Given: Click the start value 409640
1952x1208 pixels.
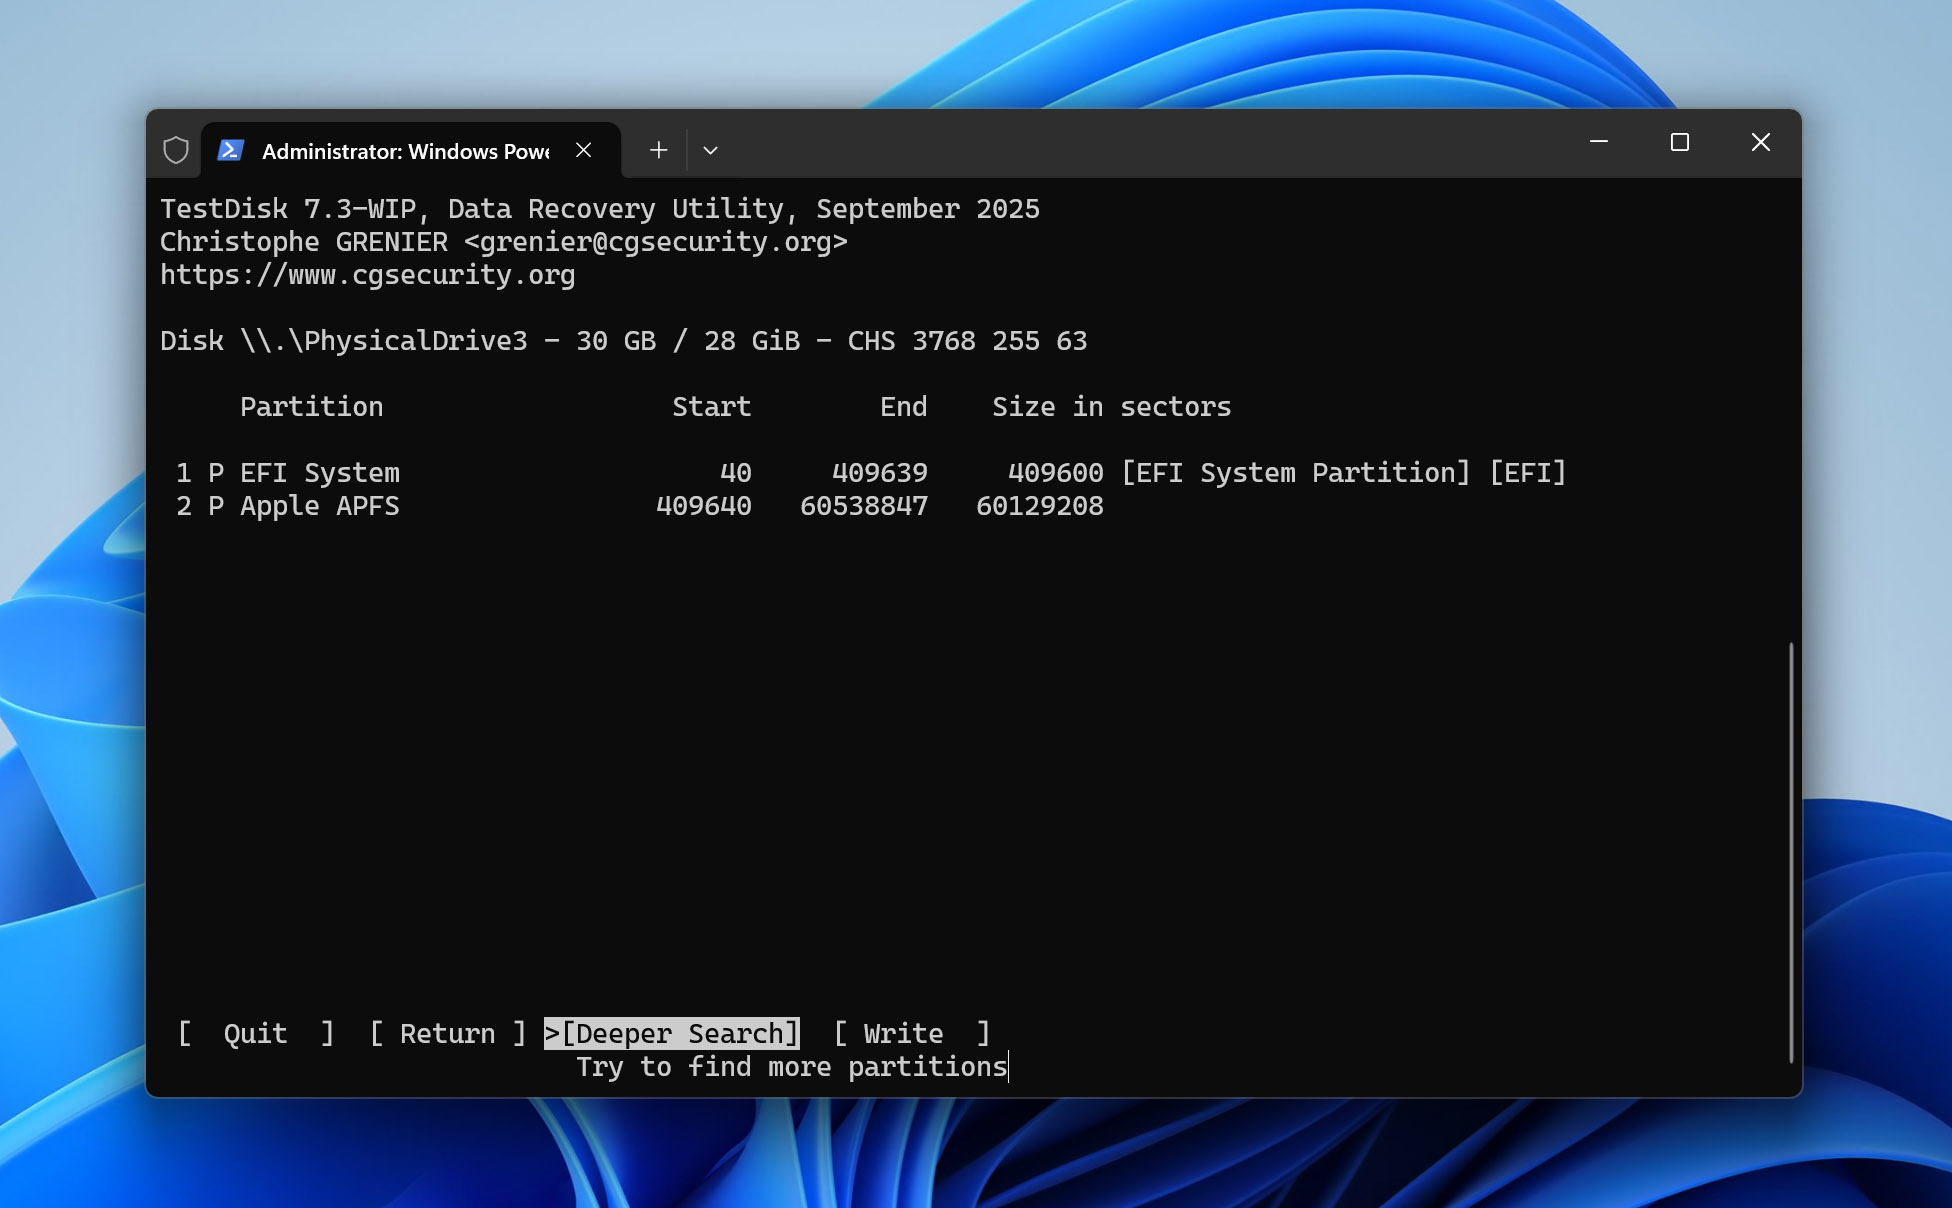Looking at the screenshot, I should (x=704, y=506).
